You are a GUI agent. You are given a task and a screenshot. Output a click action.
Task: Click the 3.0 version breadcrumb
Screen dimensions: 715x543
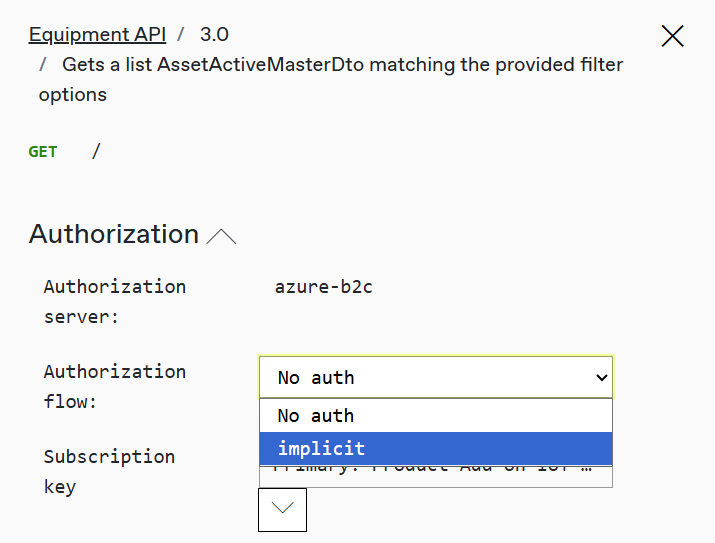tap(214, 34)
